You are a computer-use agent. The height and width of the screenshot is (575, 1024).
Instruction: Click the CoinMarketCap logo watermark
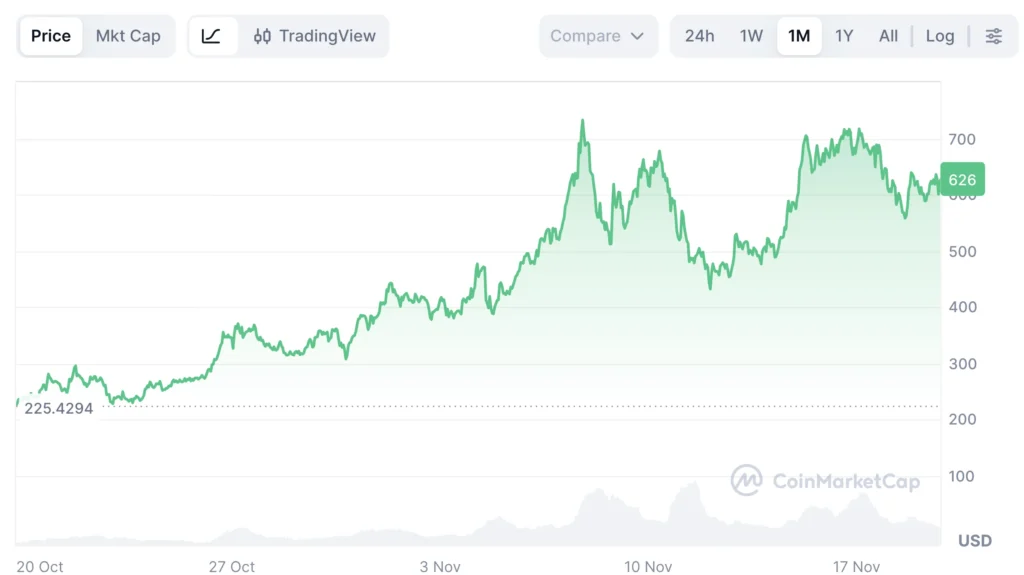pos(746,480)
